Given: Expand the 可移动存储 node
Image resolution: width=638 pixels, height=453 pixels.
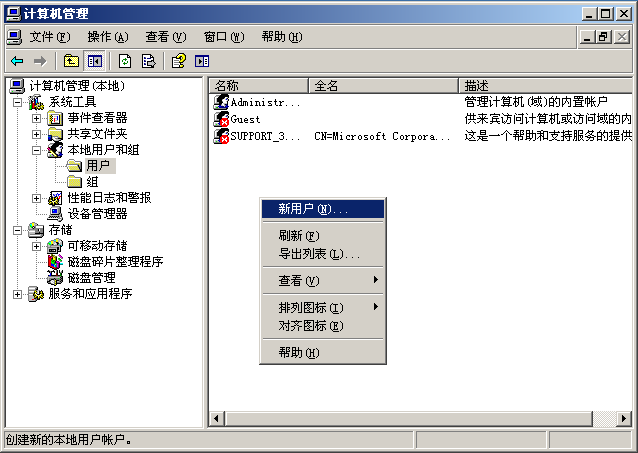Looking at the screenshot, I should [x=37, y=246].
